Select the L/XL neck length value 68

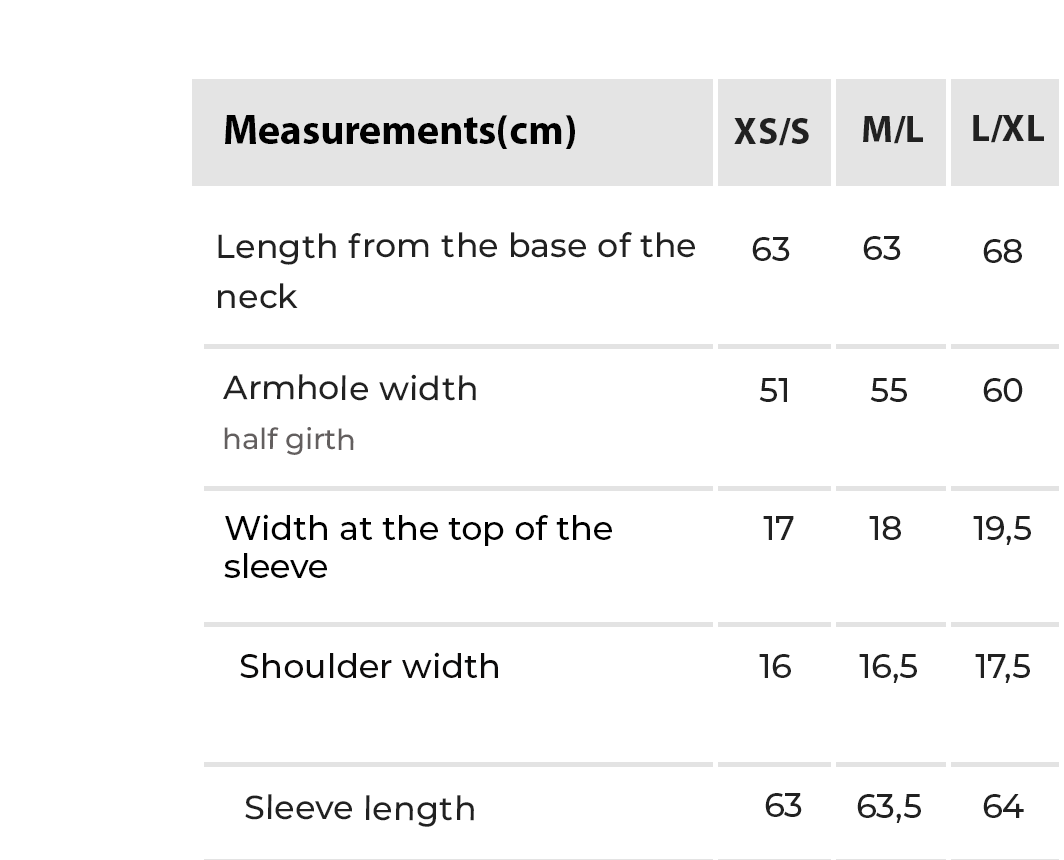(1002, 251)
